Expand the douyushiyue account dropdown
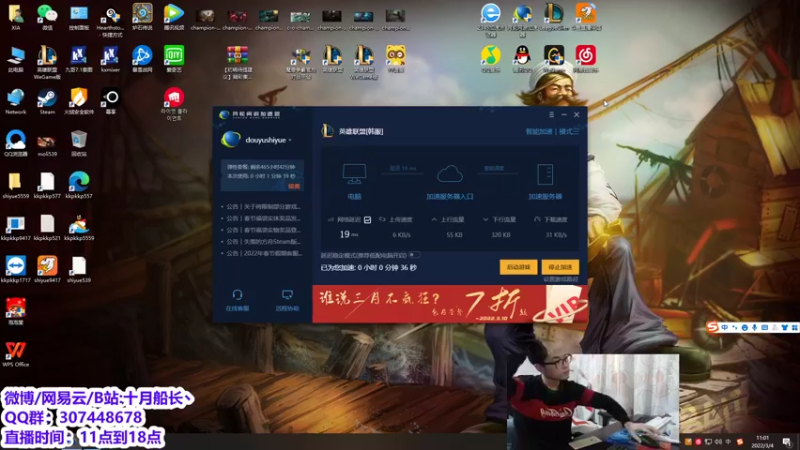 coord(290,140)
